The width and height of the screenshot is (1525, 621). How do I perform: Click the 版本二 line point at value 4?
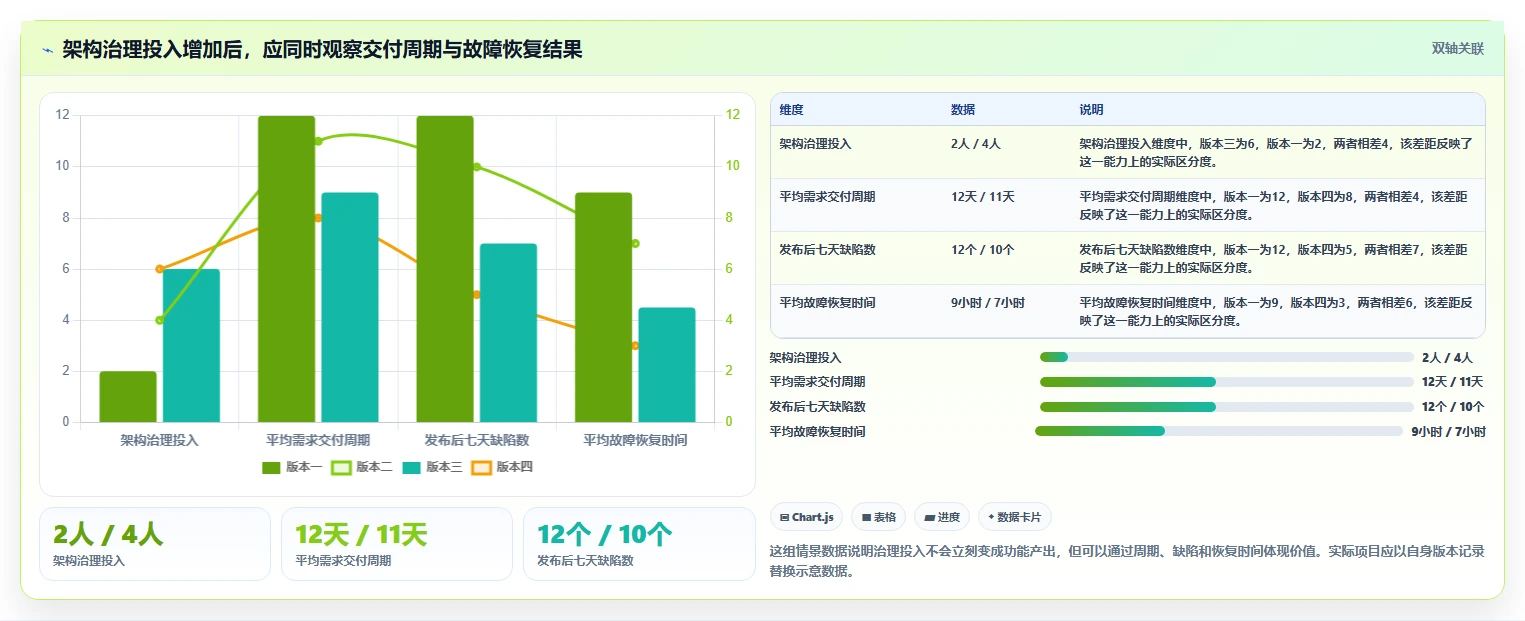[x=160, y=320]
